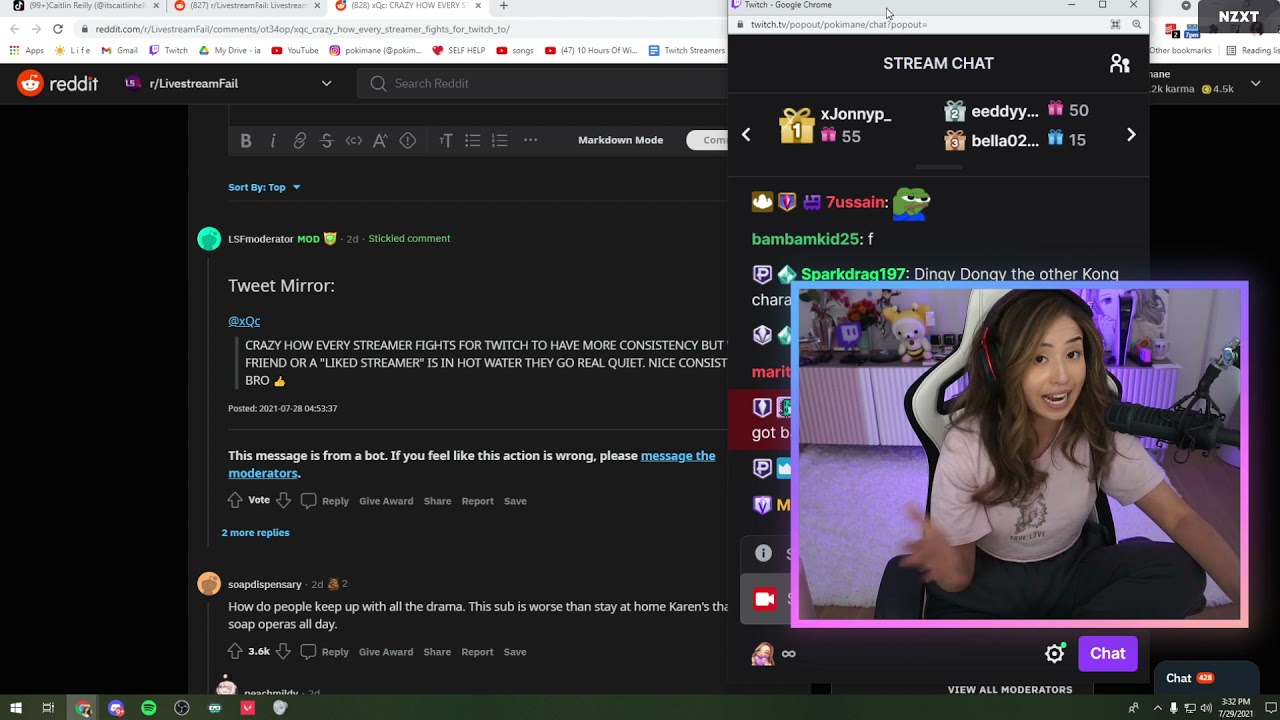Open the Gmail bookmark

[x=119, y=50]
